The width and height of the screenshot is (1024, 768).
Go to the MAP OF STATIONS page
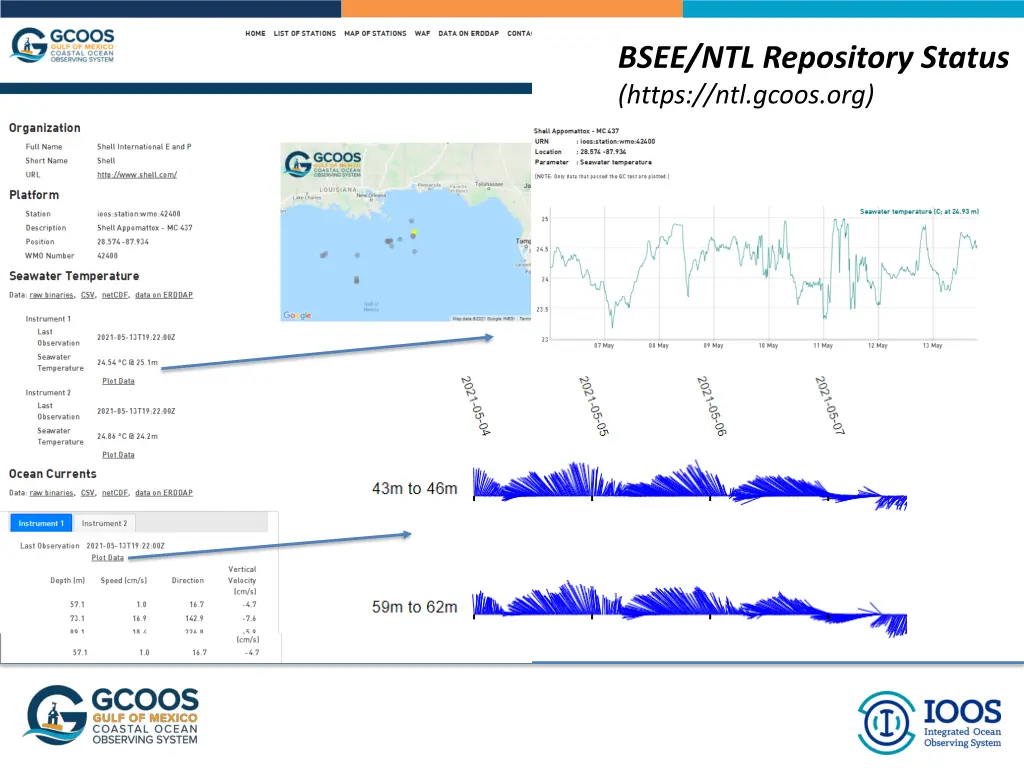(375, 34)
